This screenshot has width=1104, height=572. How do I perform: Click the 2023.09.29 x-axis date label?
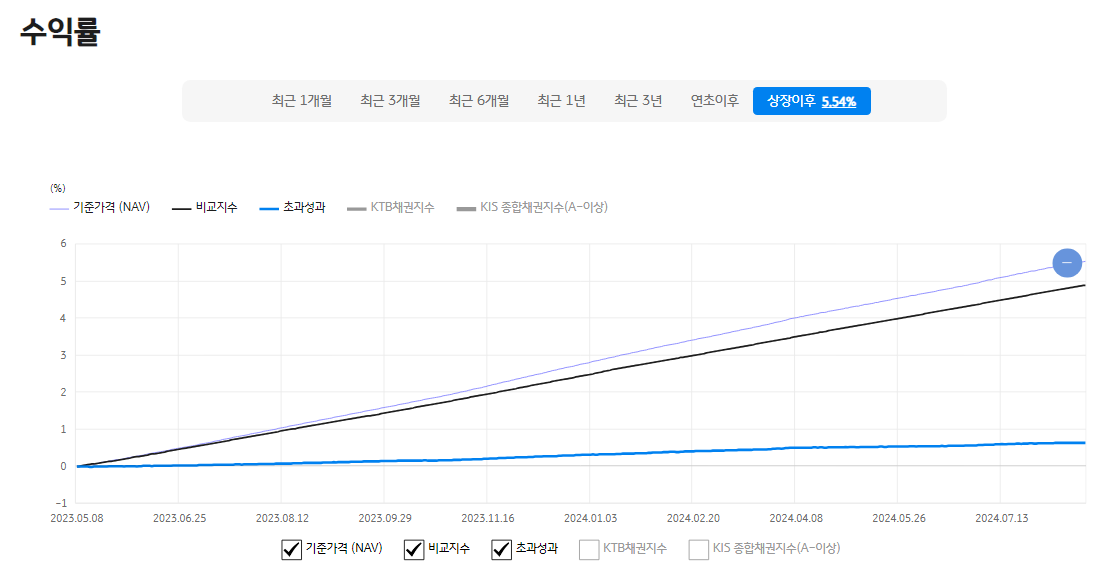385,518
